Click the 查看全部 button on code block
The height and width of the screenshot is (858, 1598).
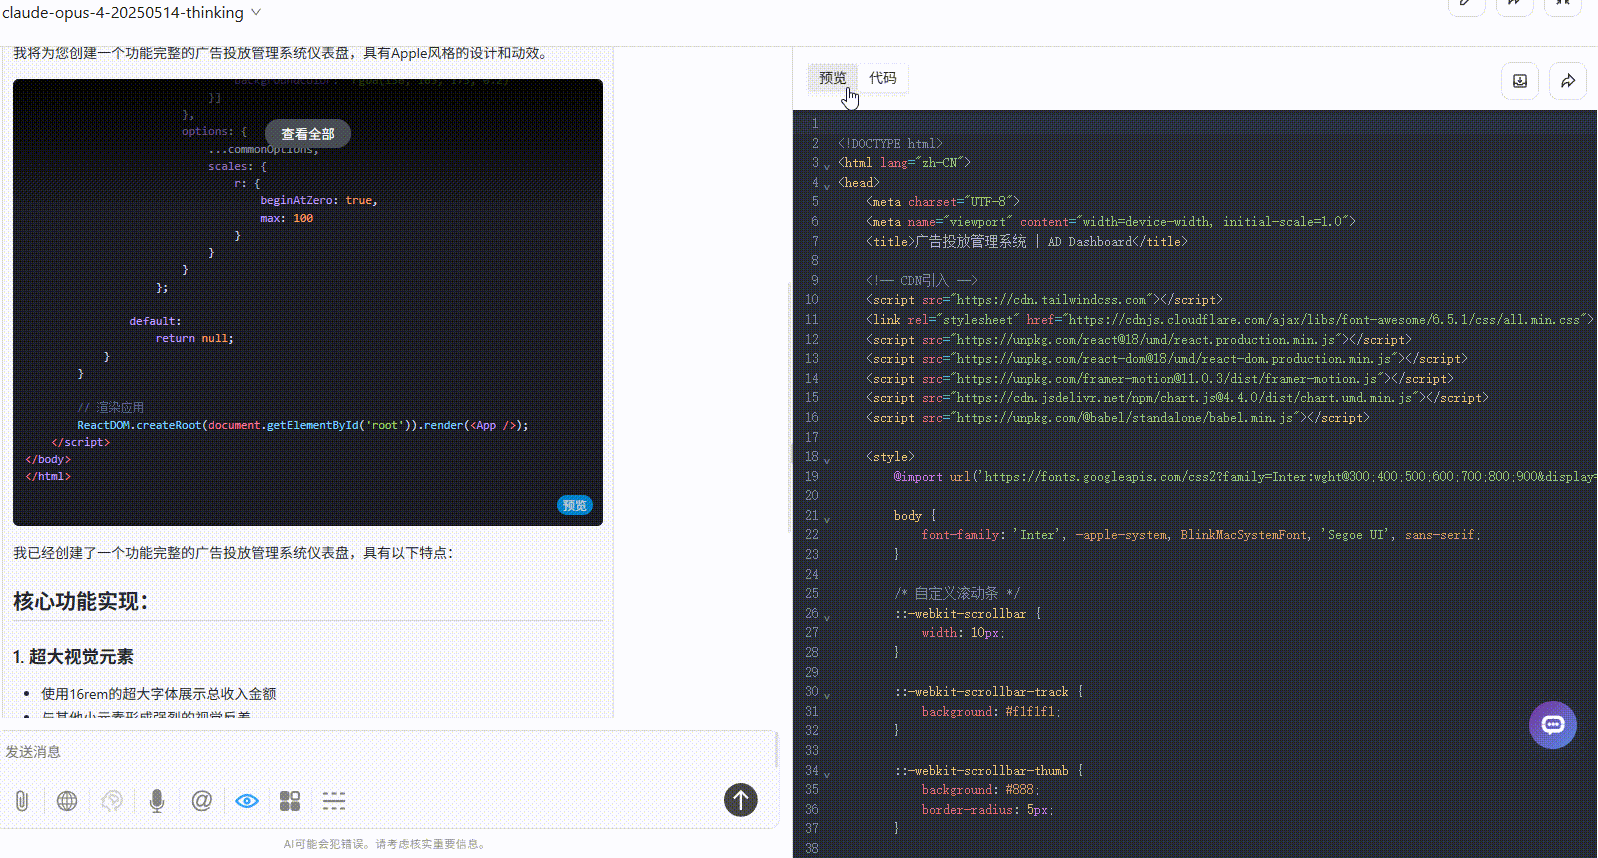click(x=308, y=133)
